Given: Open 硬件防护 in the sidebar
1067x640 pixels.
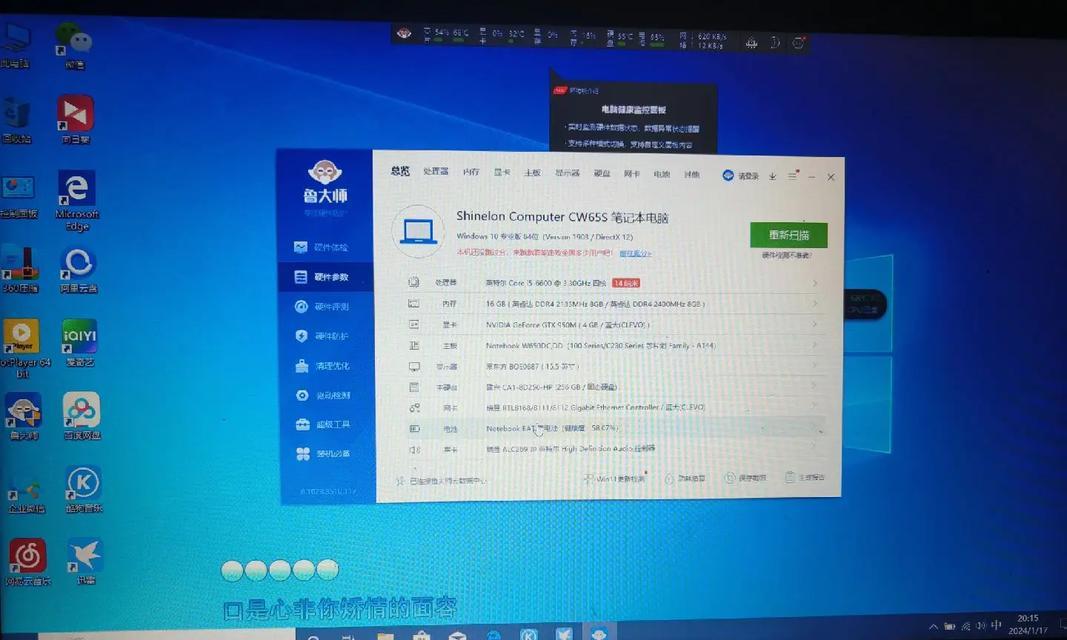Looking at the screenshot, I should 323,336.
